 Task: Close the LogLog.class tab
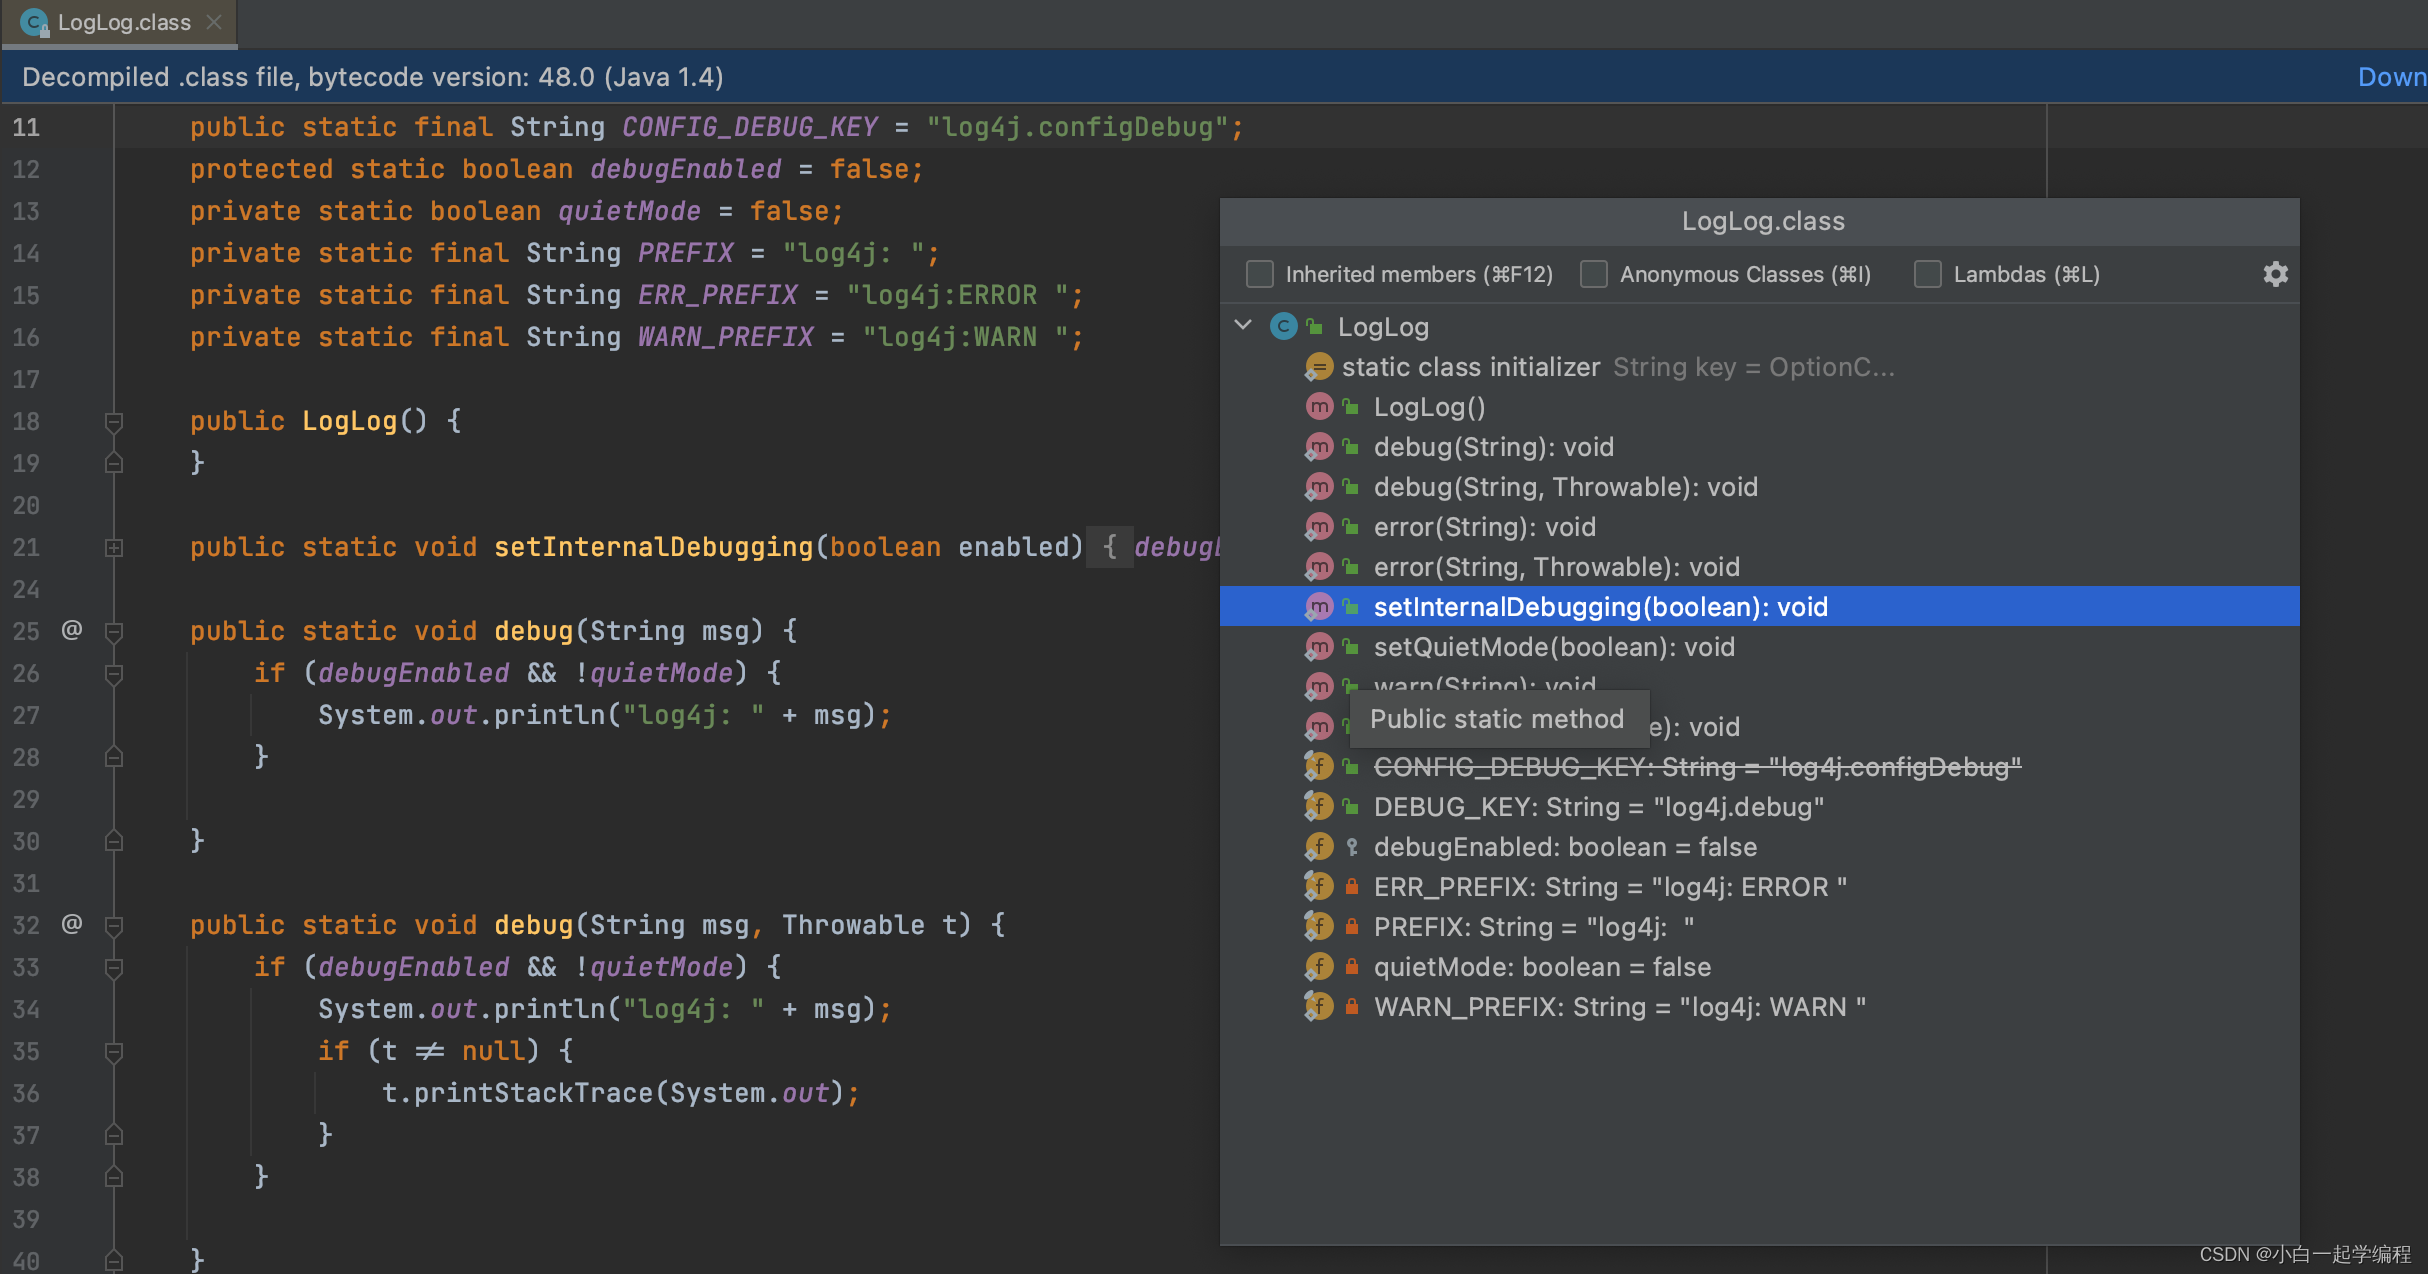coord(213,22)
